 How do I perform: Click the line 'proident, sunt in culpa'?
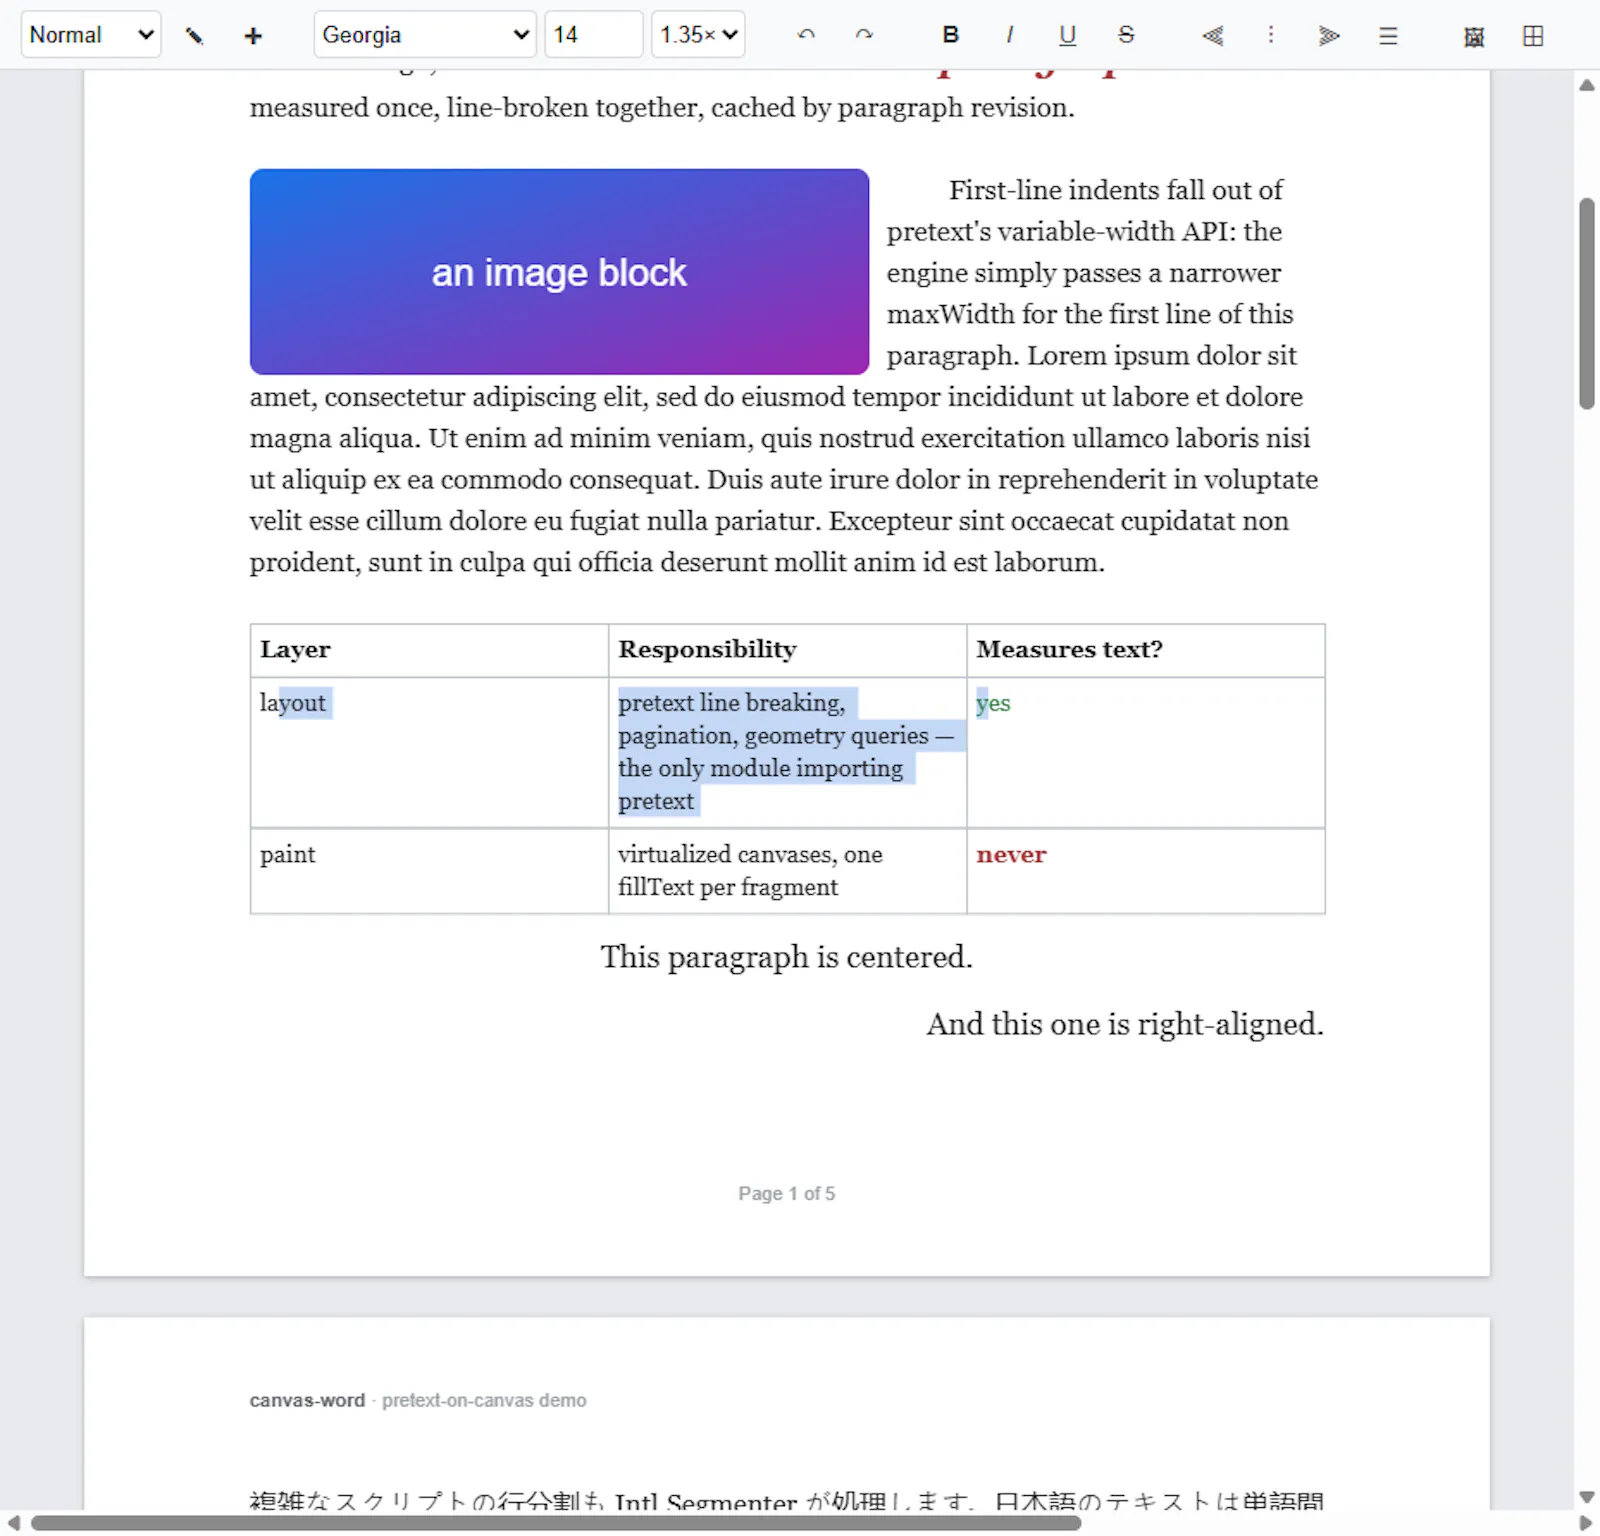click(x=677, y=562)
